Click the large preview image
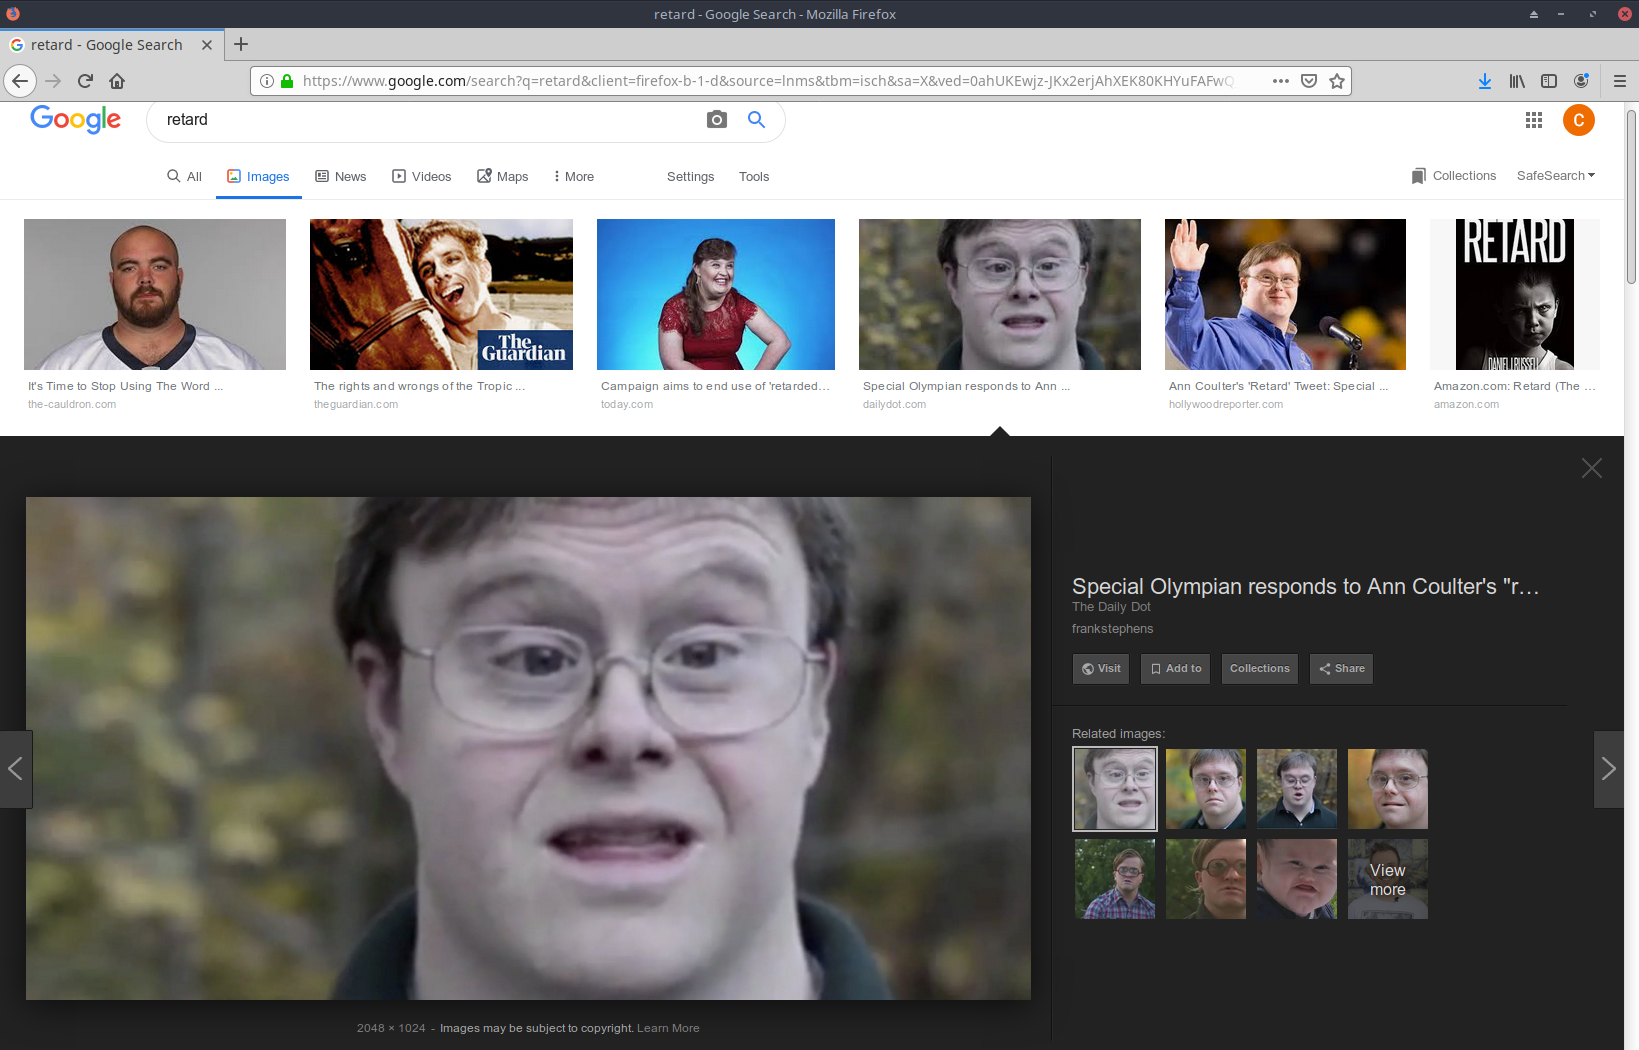Screen dimensions: 1639x1050 tap(528, 748)
